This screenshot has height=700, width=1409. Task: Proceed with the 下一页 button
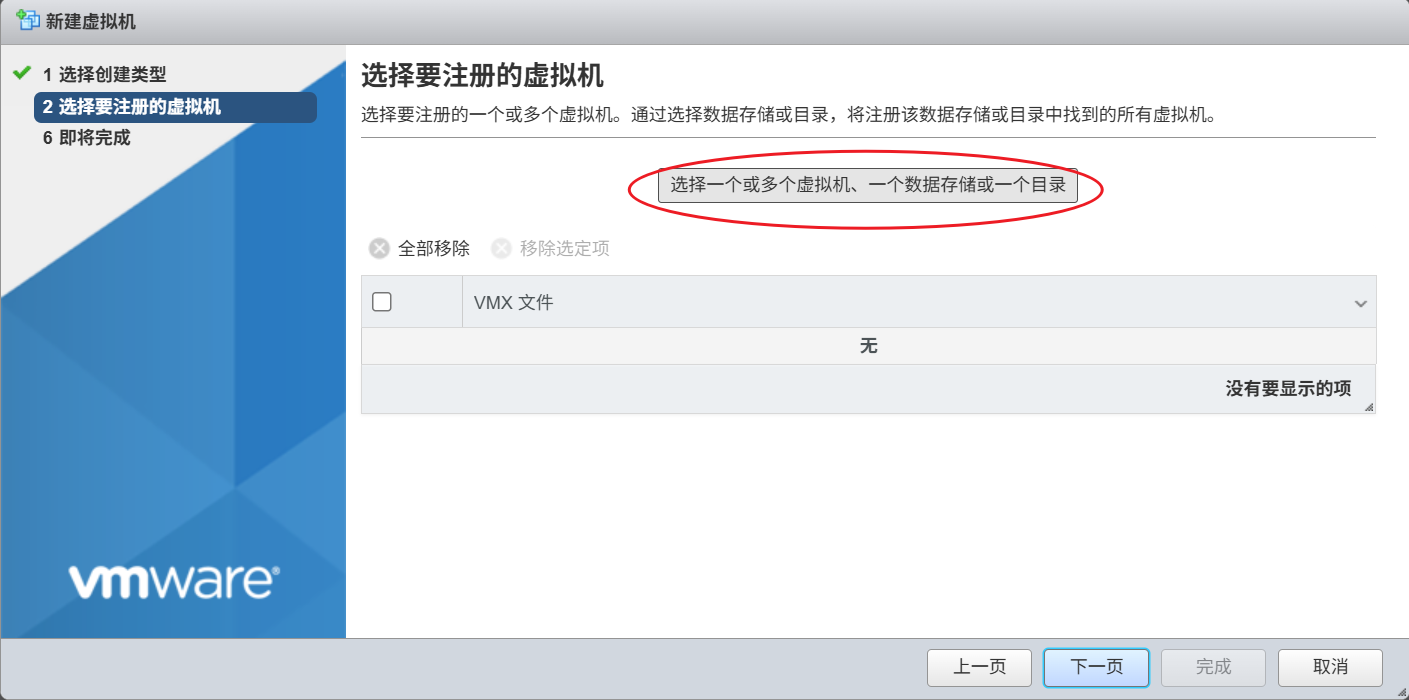(x=1096, y=667)
